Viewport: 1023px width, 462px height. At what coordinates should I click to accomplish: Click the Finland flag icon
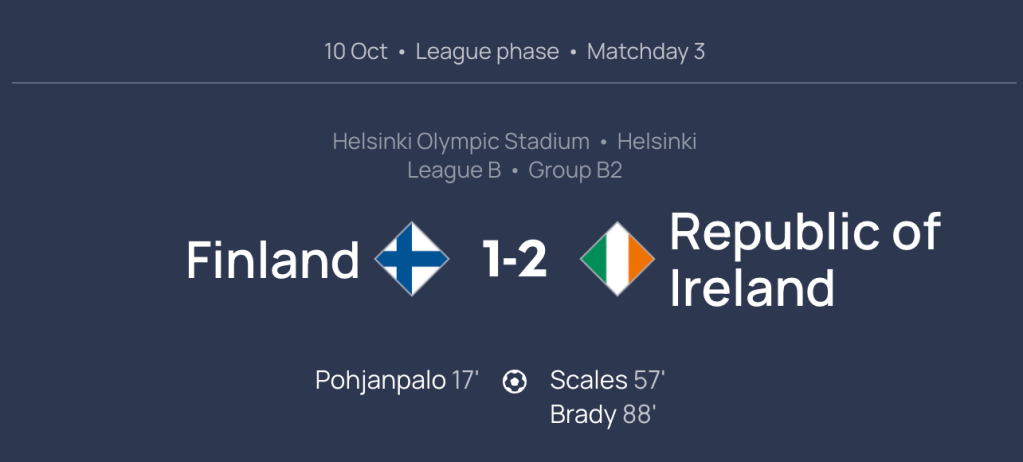412,259
